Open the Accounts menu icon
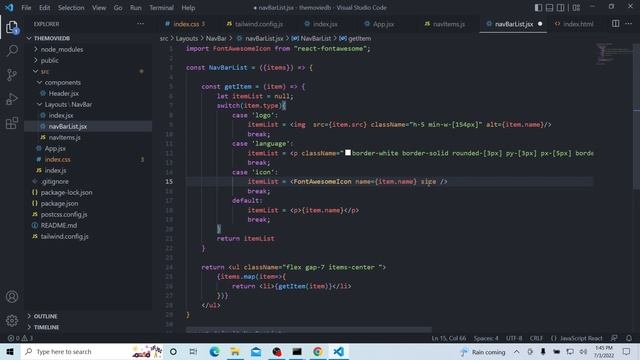This screenshot has width=640, height=360. point(12,296)
